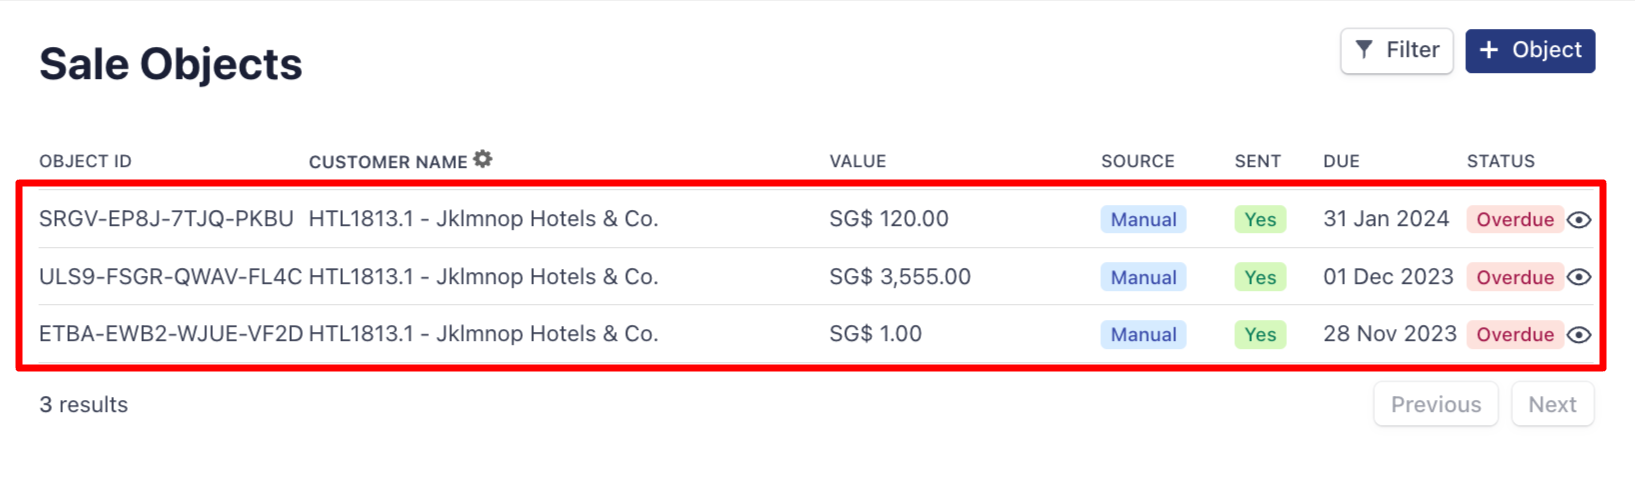
Task: Go to the Next results page
Action: pos(1551,404)
